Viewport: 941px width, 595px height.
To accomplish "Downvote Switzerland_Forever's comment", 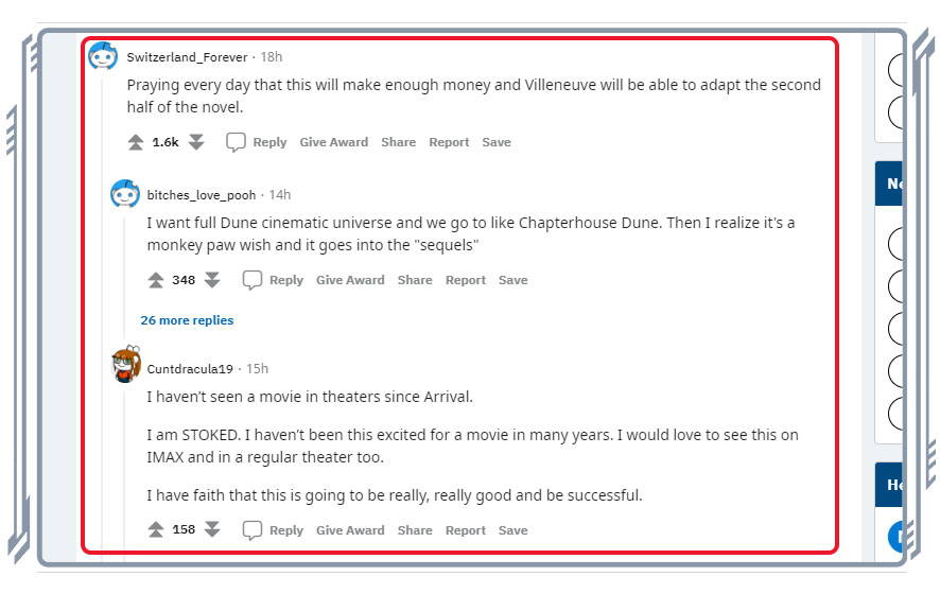I will [196, 143].
